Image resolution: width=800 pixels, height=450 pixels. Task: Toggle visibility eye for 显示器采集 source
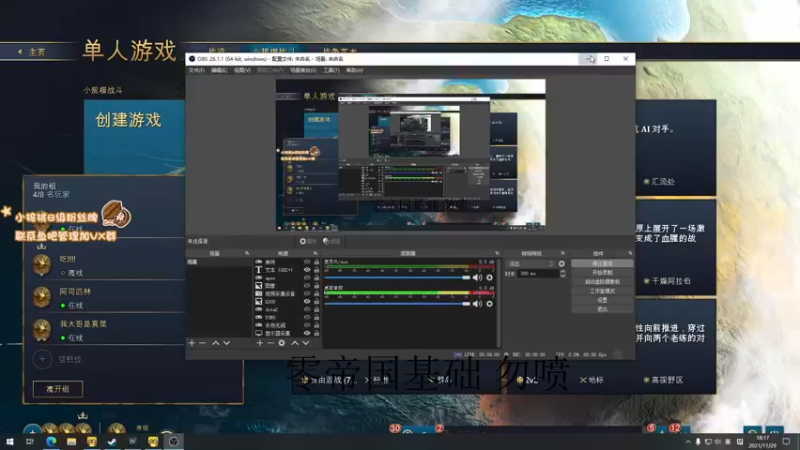(x=307, y=333)
